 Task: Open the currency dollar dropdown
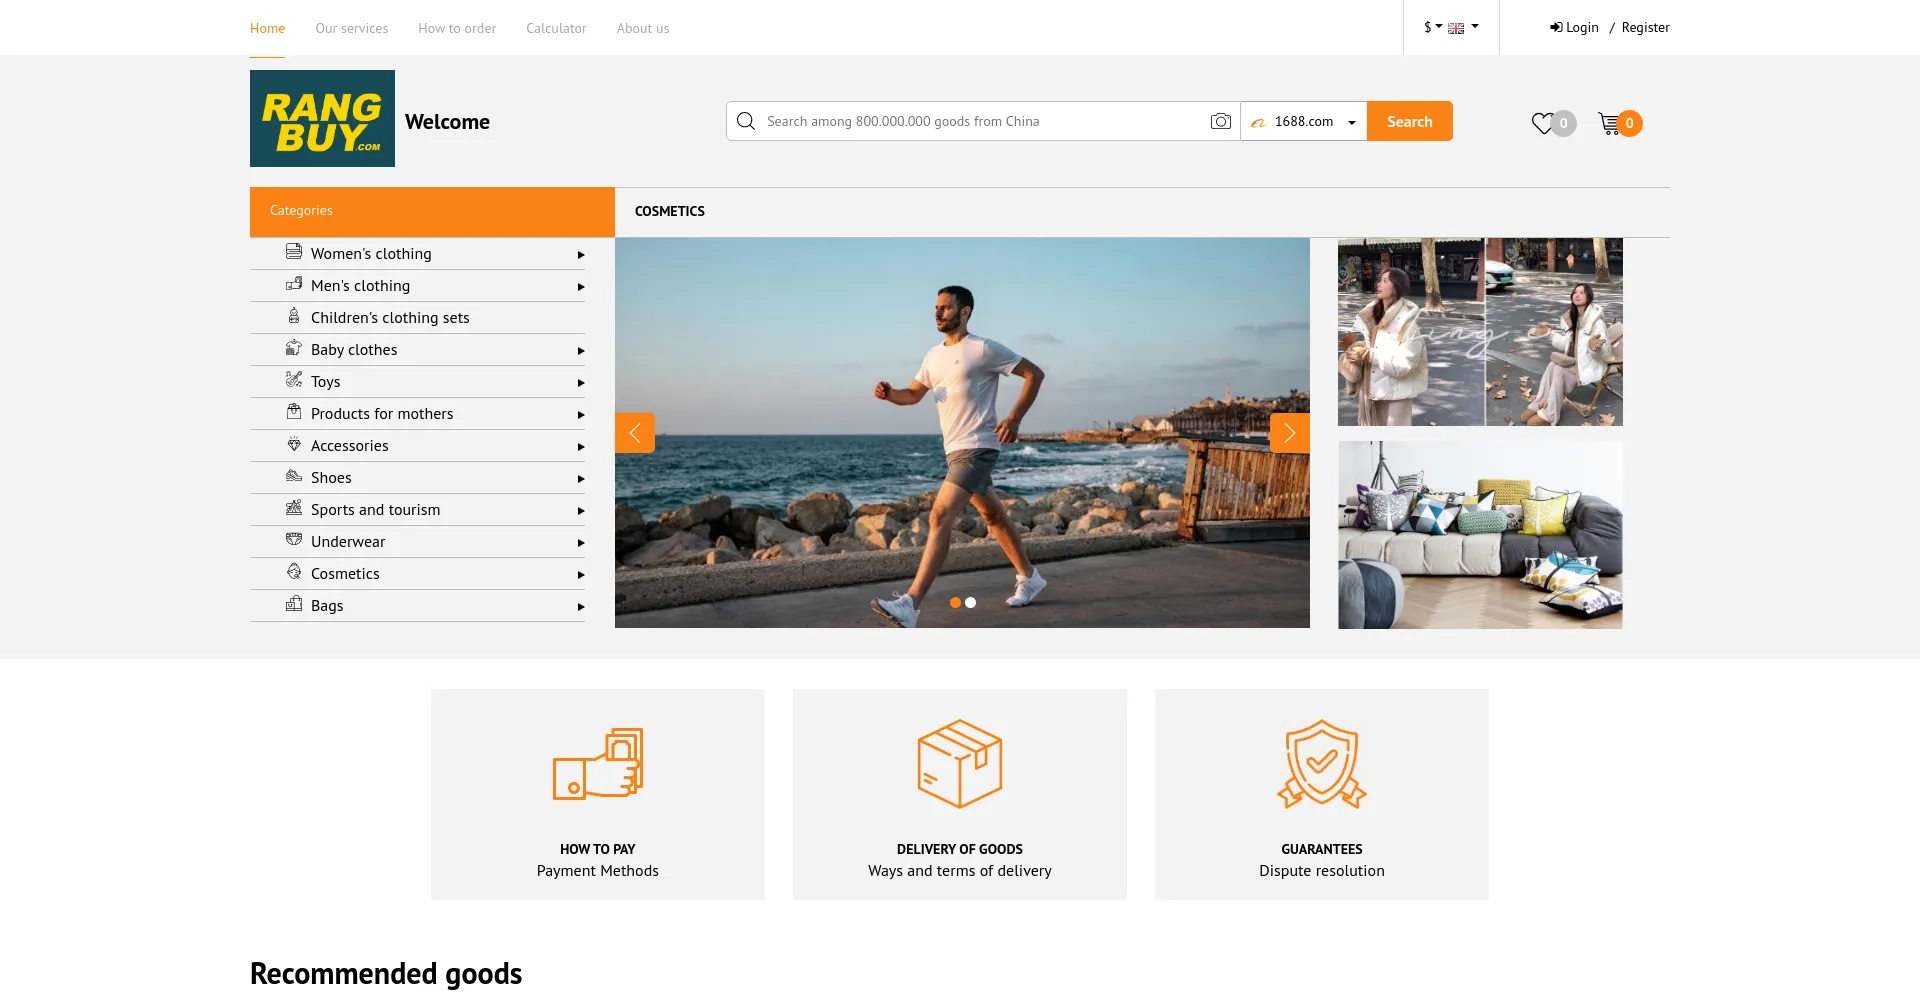[1433, 27]
